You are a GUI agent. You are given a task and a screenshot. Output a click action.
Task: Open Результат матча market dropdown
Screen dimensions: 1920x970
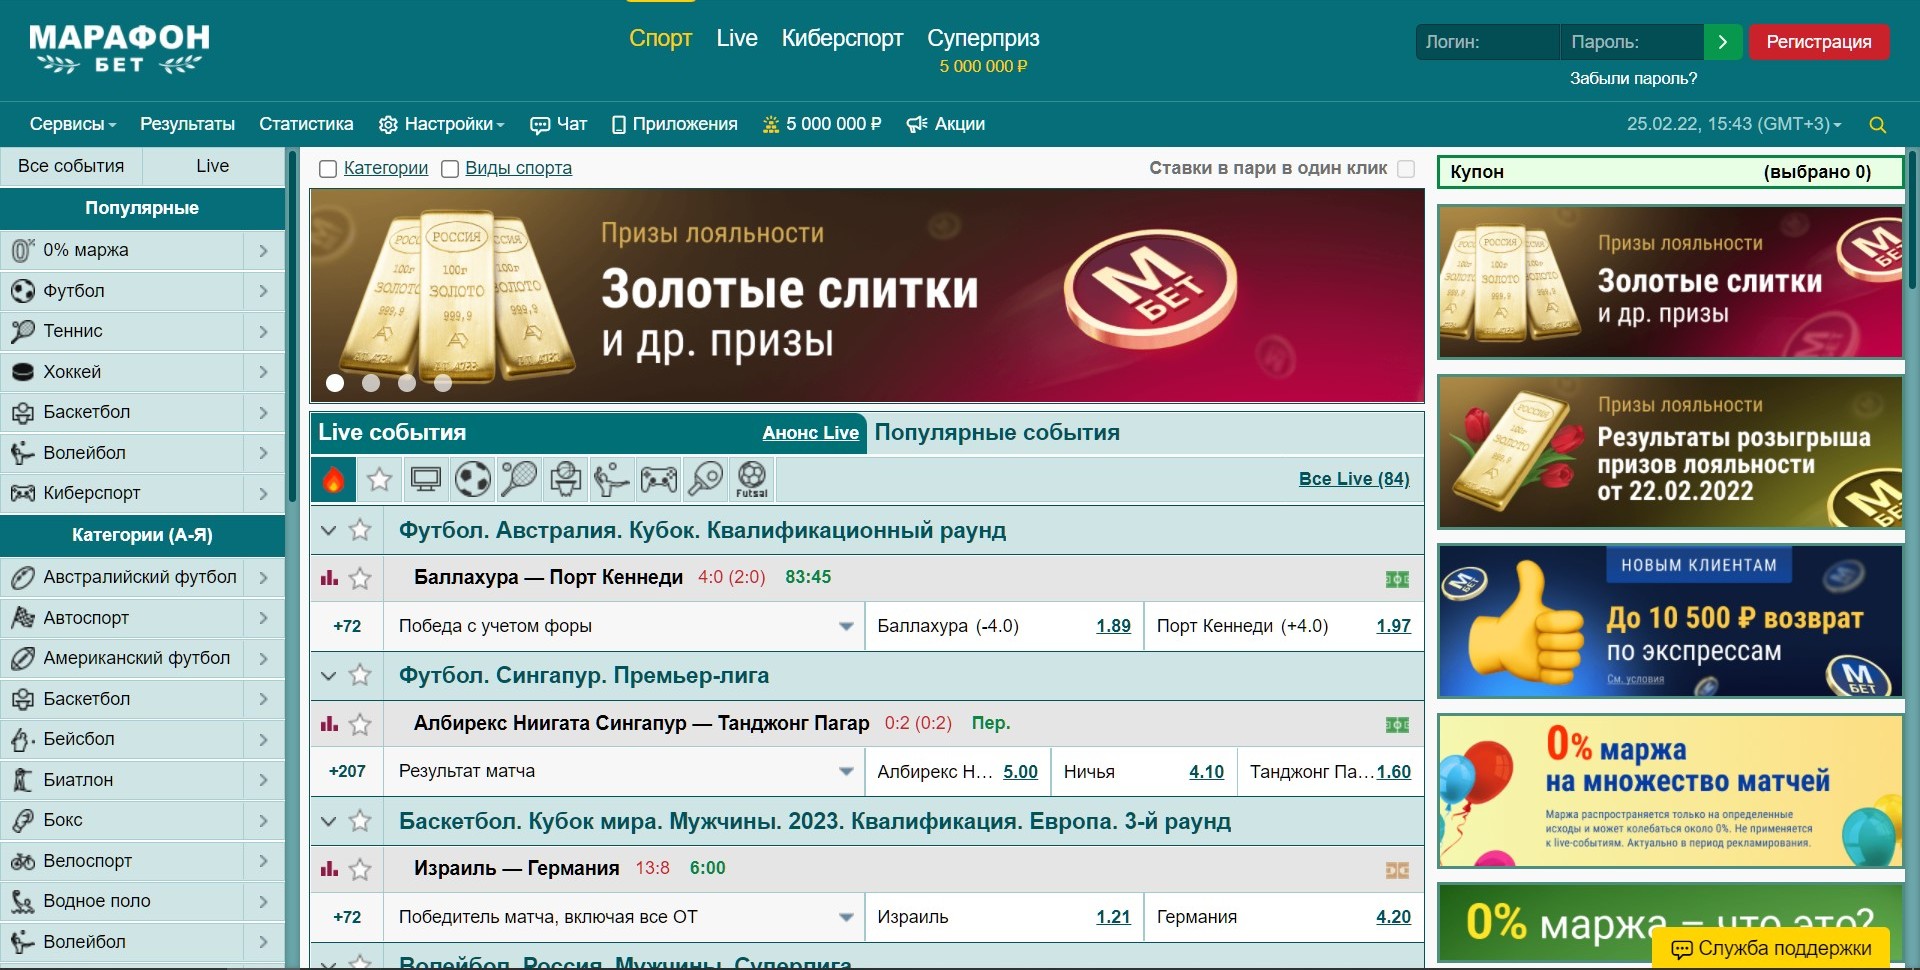(624, 772)
